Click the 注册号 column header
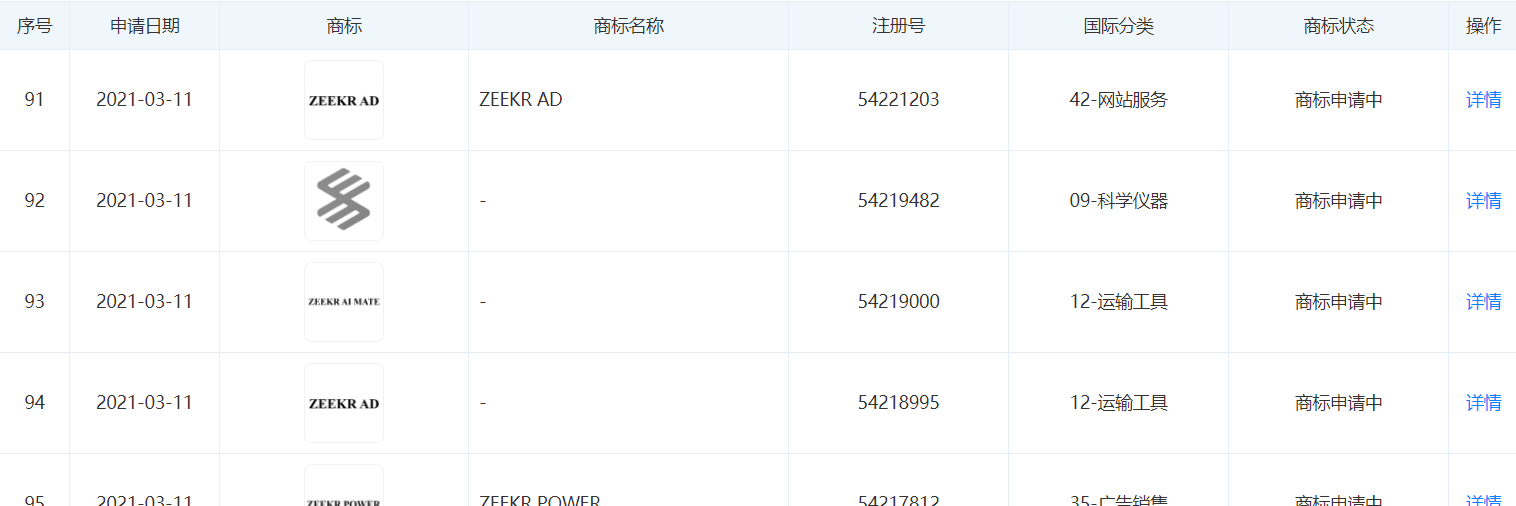 point(899,26)
